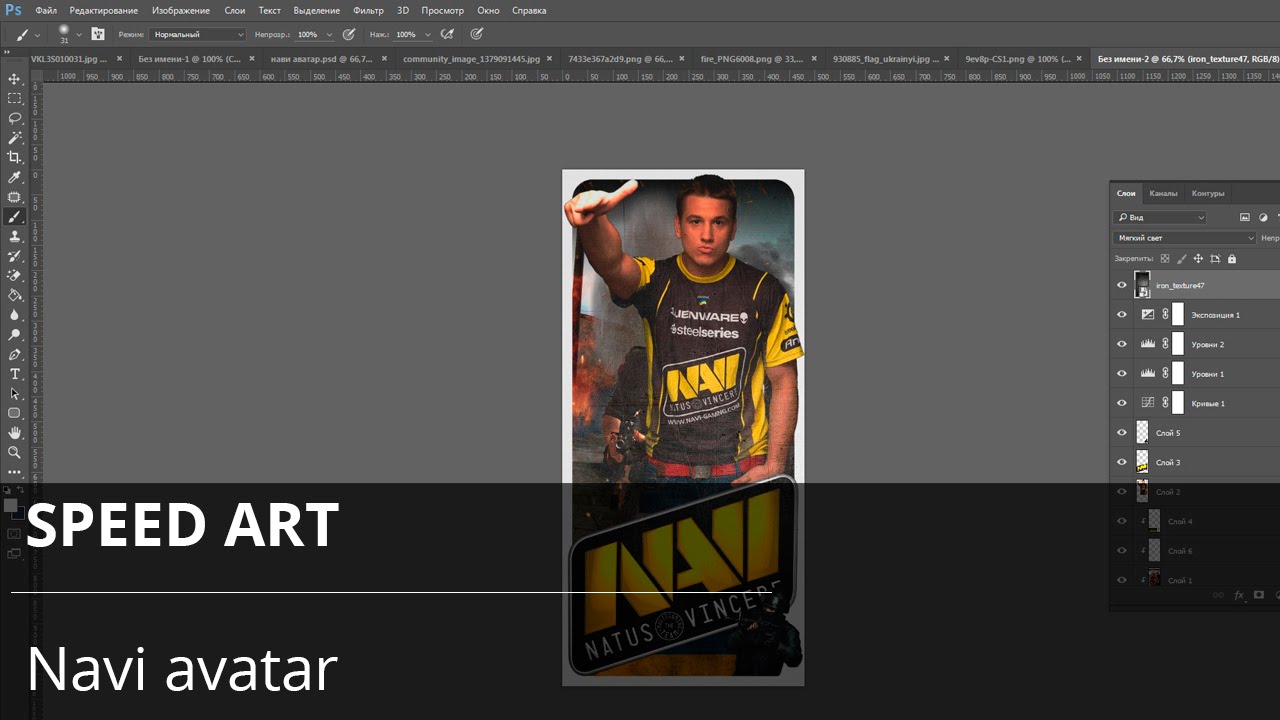The height and width of the screenshot is (720, 1280).
Task: Hide the Кривые 1 layer
Action: coord(1121,403)
